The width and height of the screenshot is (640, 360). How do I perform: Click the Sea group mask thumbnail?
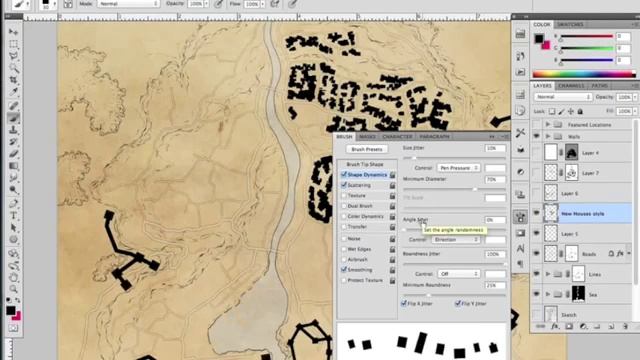pos(578,294)
